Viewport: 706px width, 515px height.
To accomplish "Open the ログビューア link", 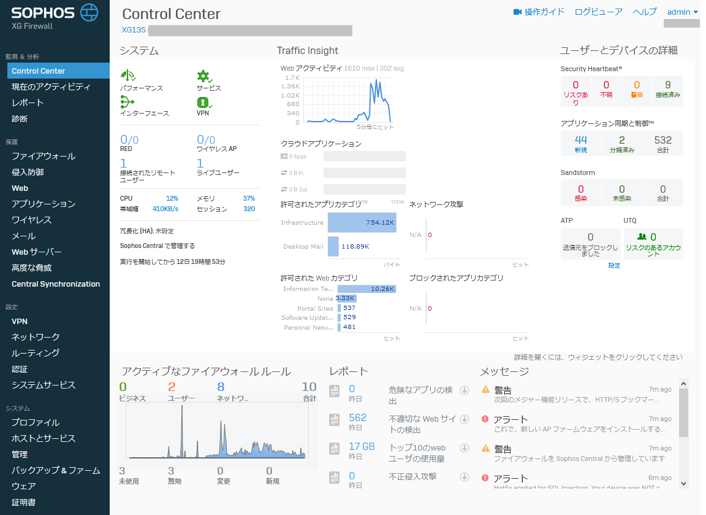I will 598,13.
